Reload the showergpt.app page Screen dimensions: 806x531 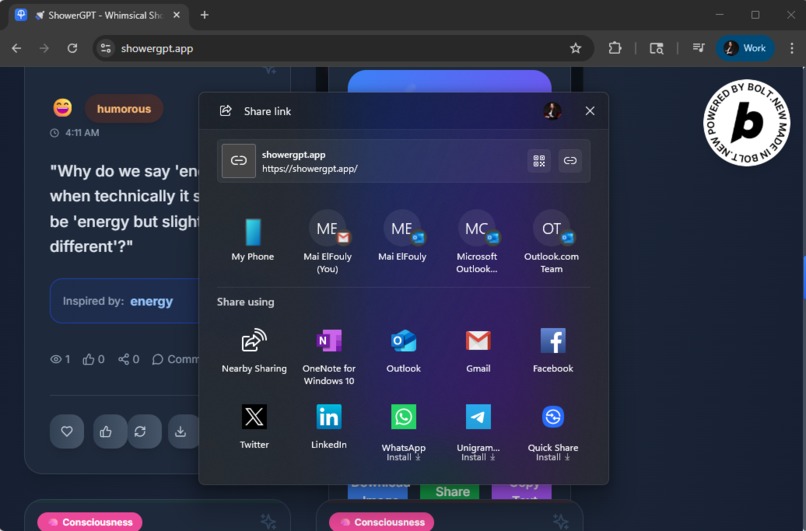(x=72, y=48)
